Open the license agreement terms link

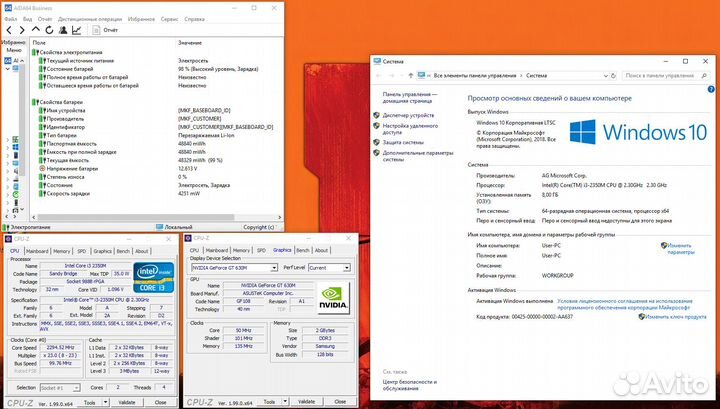(624, 304)
